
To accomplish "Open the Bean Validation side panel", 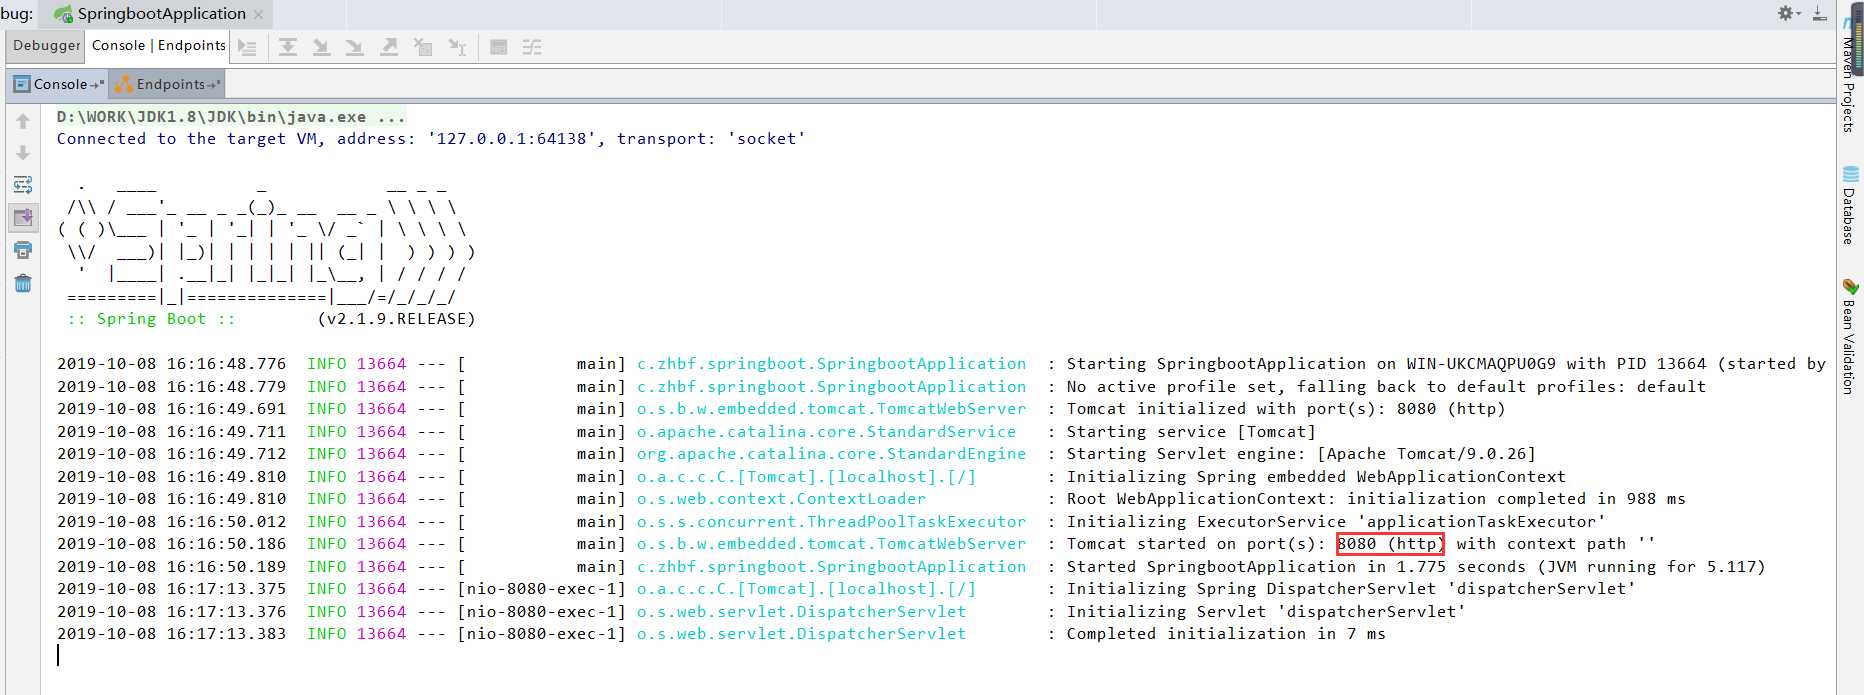I will (1849, 336).
